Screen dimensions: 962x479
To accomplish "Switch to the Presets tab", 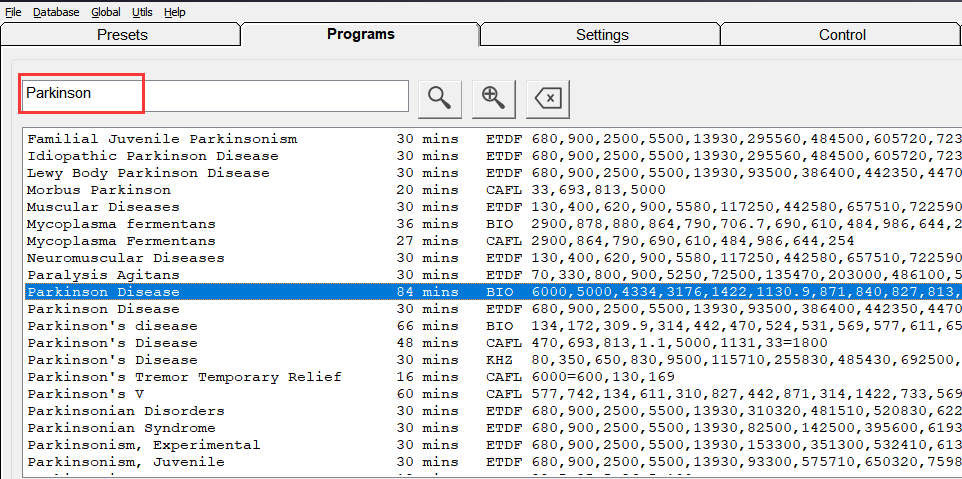I will [x=122, y=35].
